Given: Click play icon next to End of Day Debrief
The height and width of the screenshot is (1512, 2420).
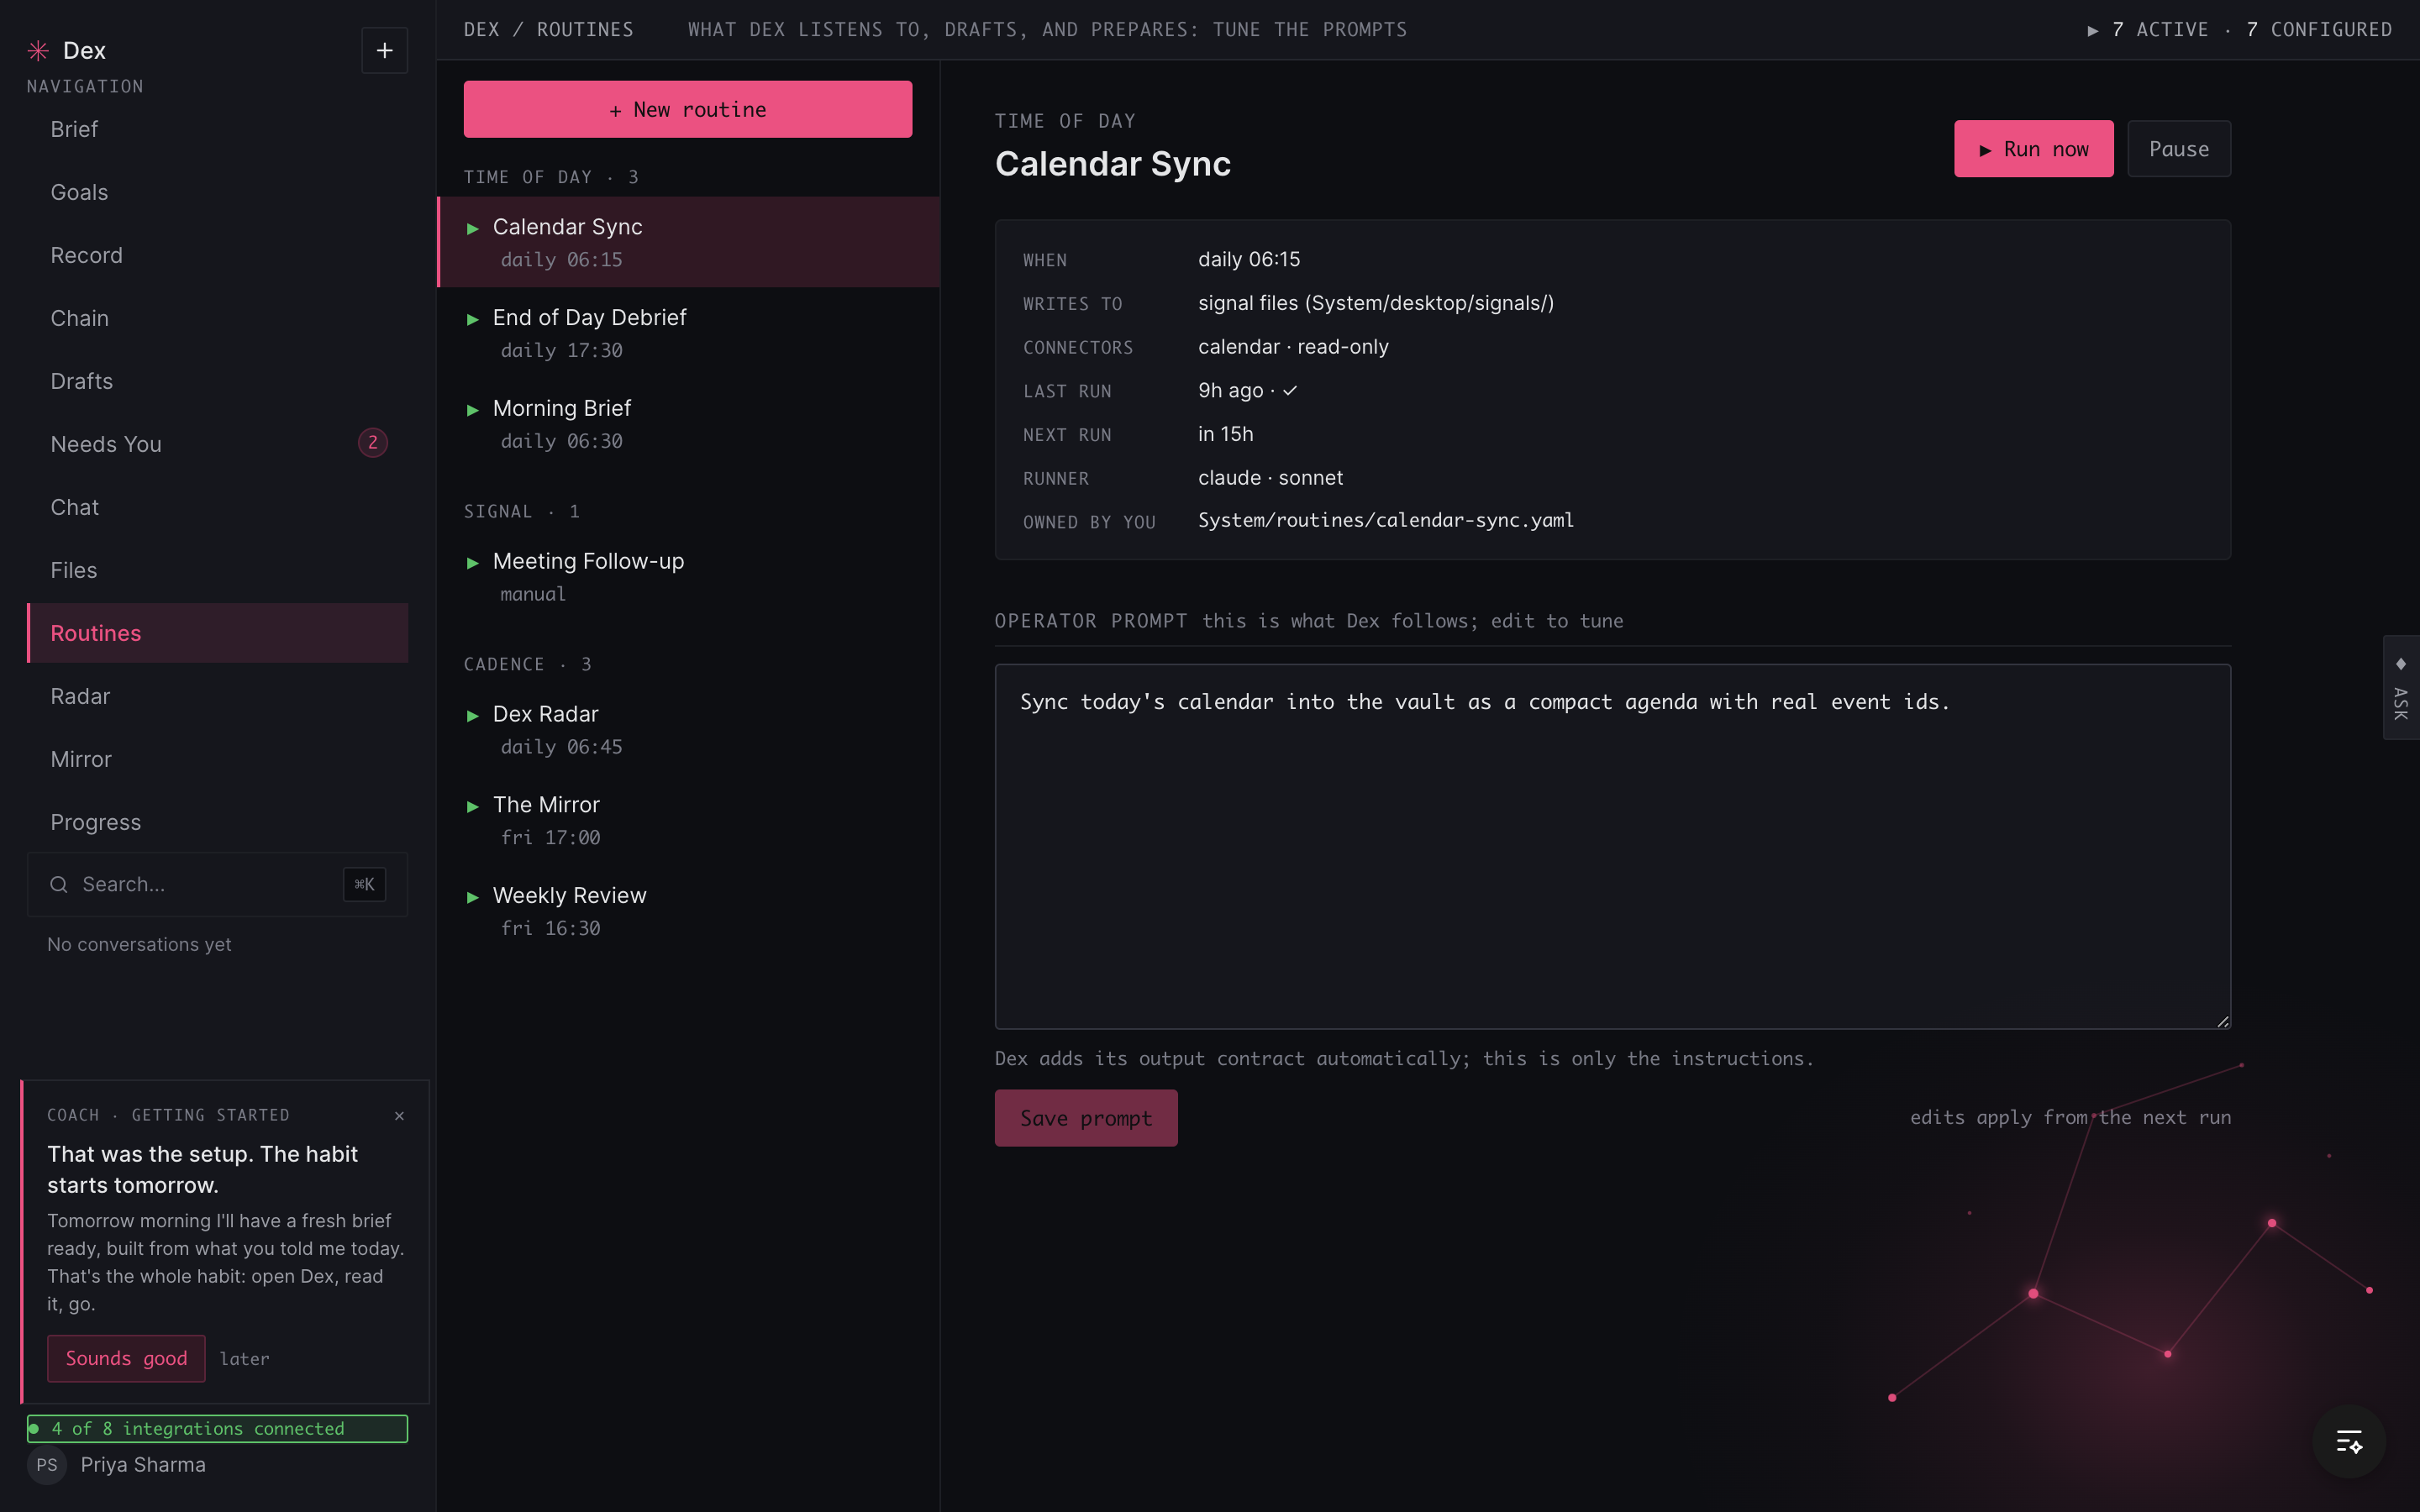Looking at the screenshot, I should 473,320.
